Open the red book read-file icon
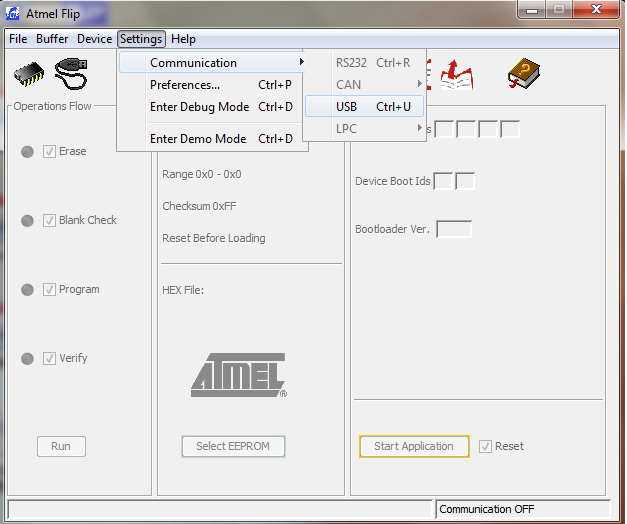Image resolution: width=627 pixels, height=524 pixels. click(x=457, y=75)
